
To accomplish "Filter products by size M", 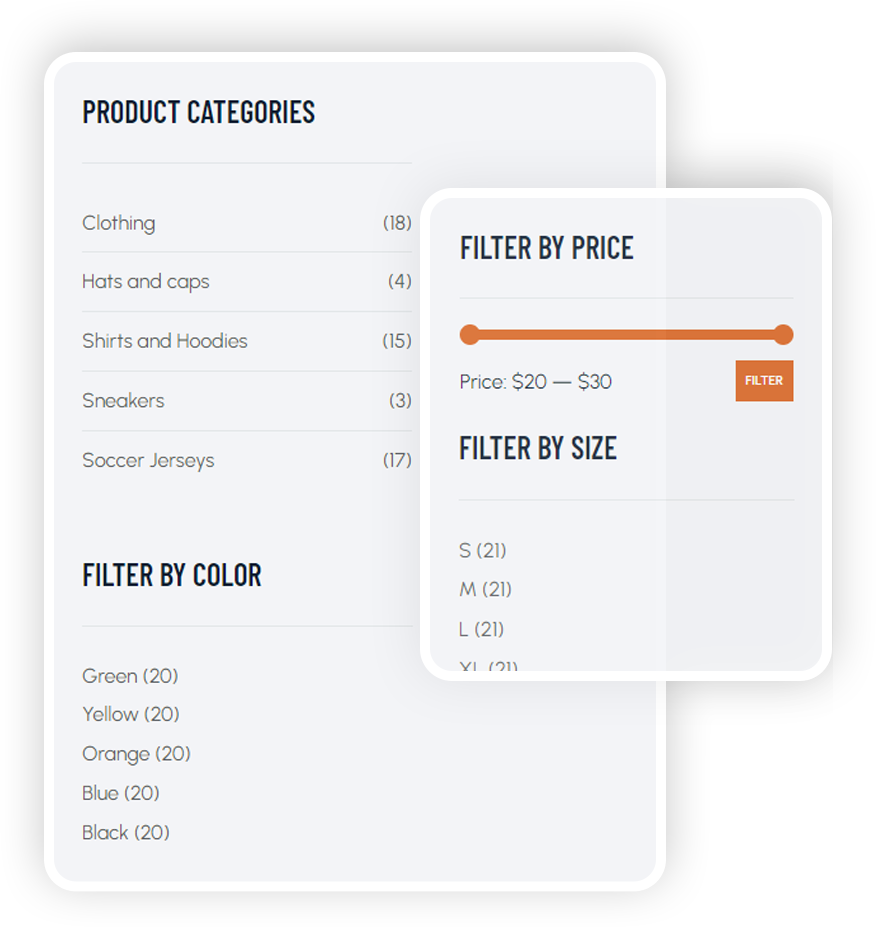I will (485, 589).
